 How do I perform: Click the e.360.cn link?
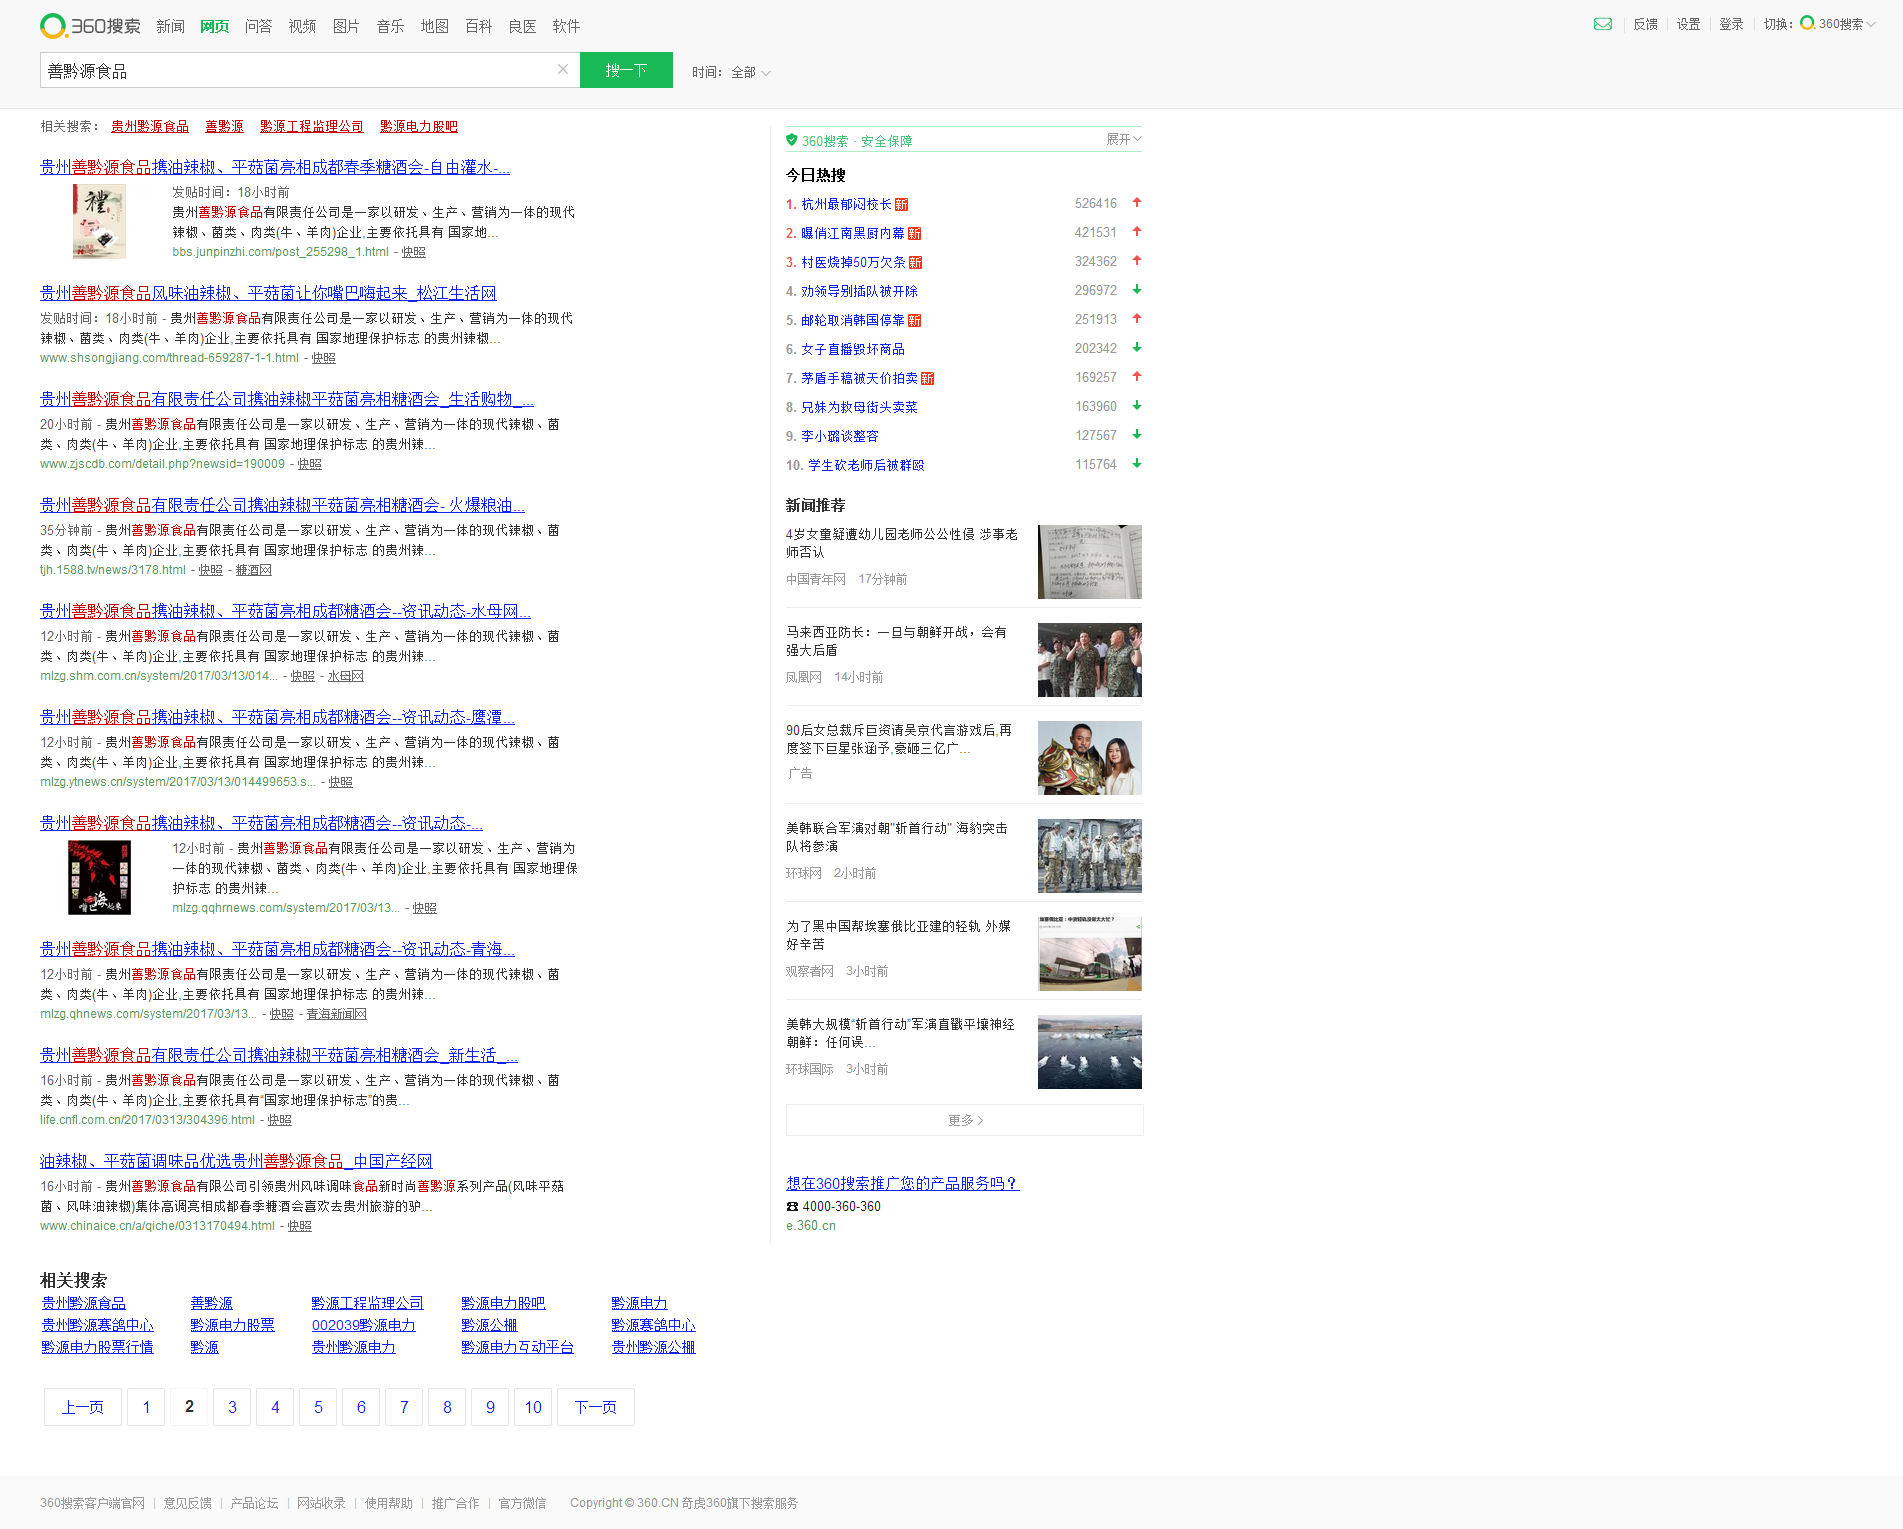[x=811, y=1226]
